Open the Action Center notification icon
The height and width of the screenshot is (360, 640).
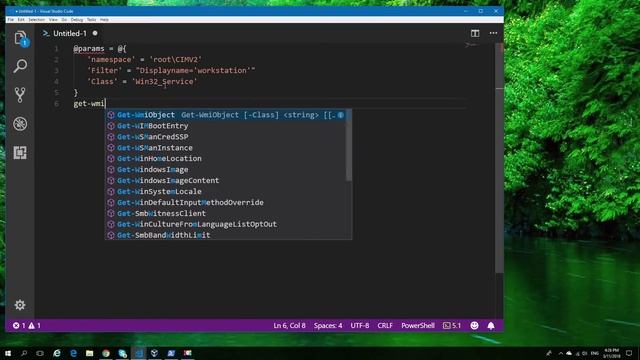click(x=629, y=353)
